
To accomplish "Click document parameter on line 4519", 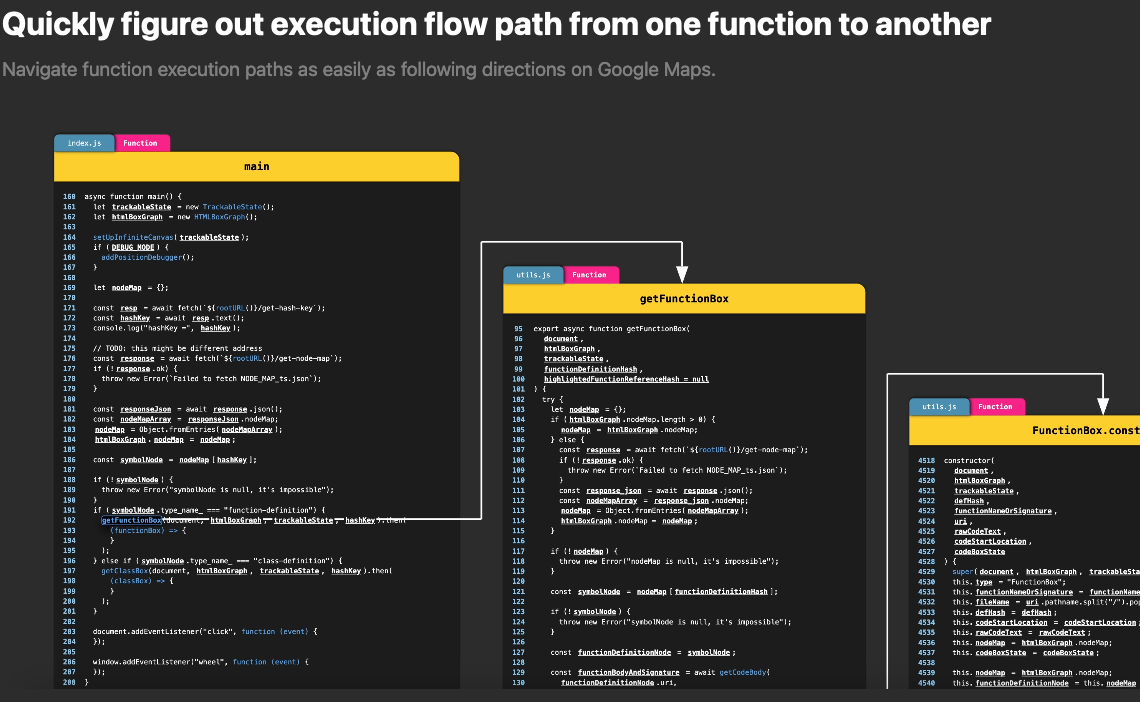I will (x=971, y=471).
